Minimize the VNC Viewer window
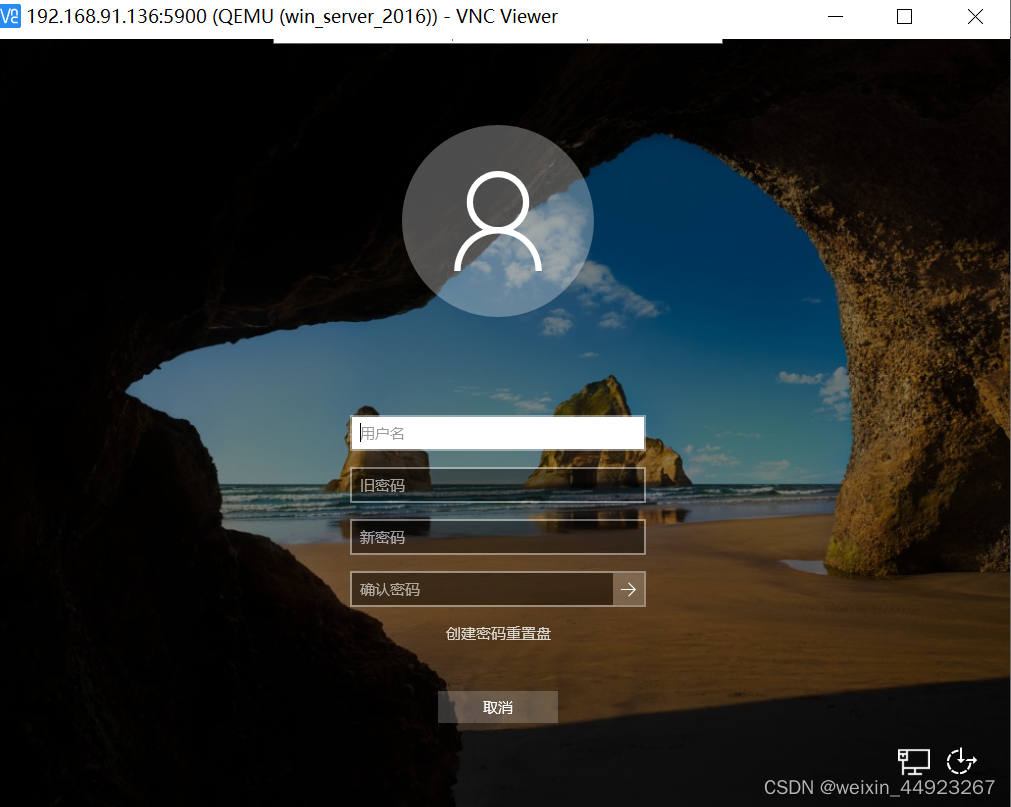Viewport: 1011px width, 807px height. point(836,17)
